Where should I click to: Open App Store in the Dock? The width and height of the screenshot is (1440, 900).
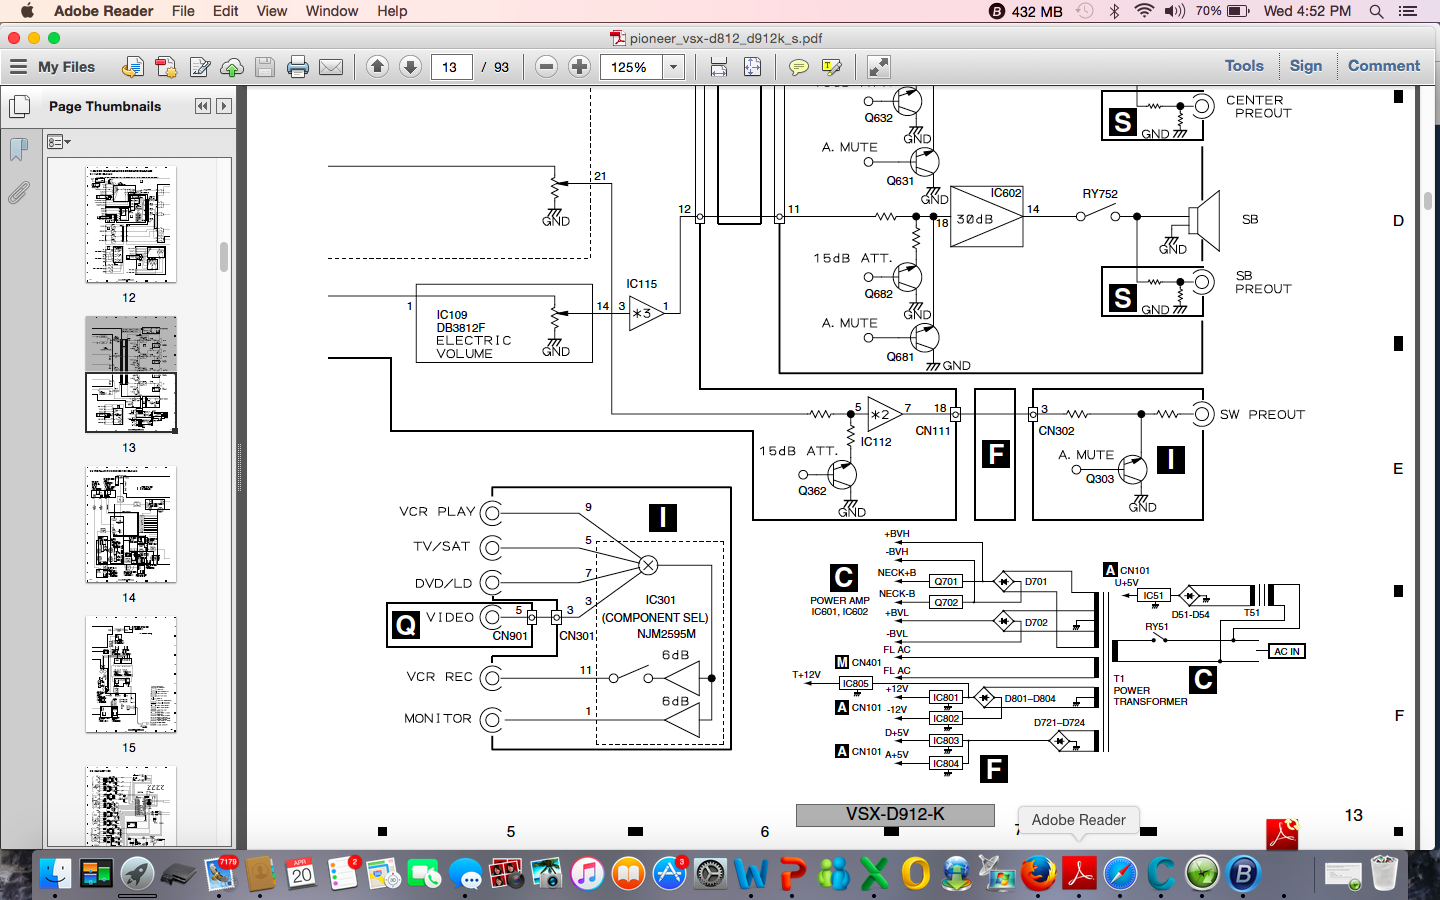[x=670, y=874]
